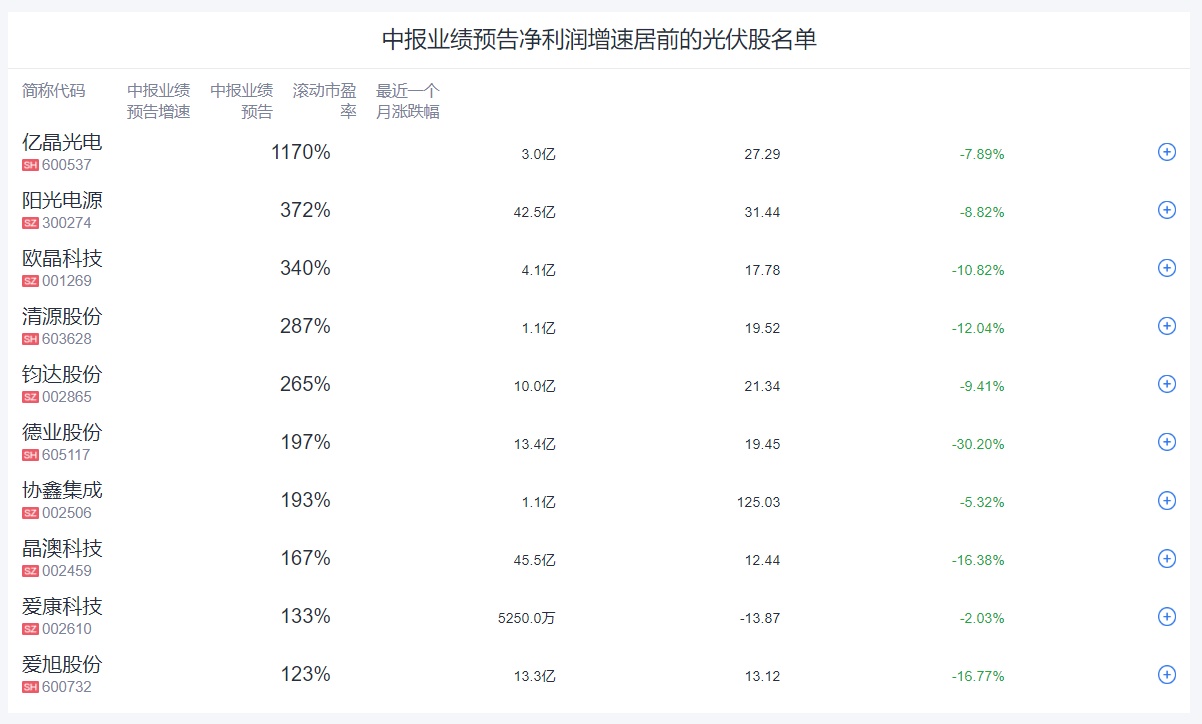This screenshot has height=724, width=1202.
Task: Click the 197% growth value
Action: 305,443
